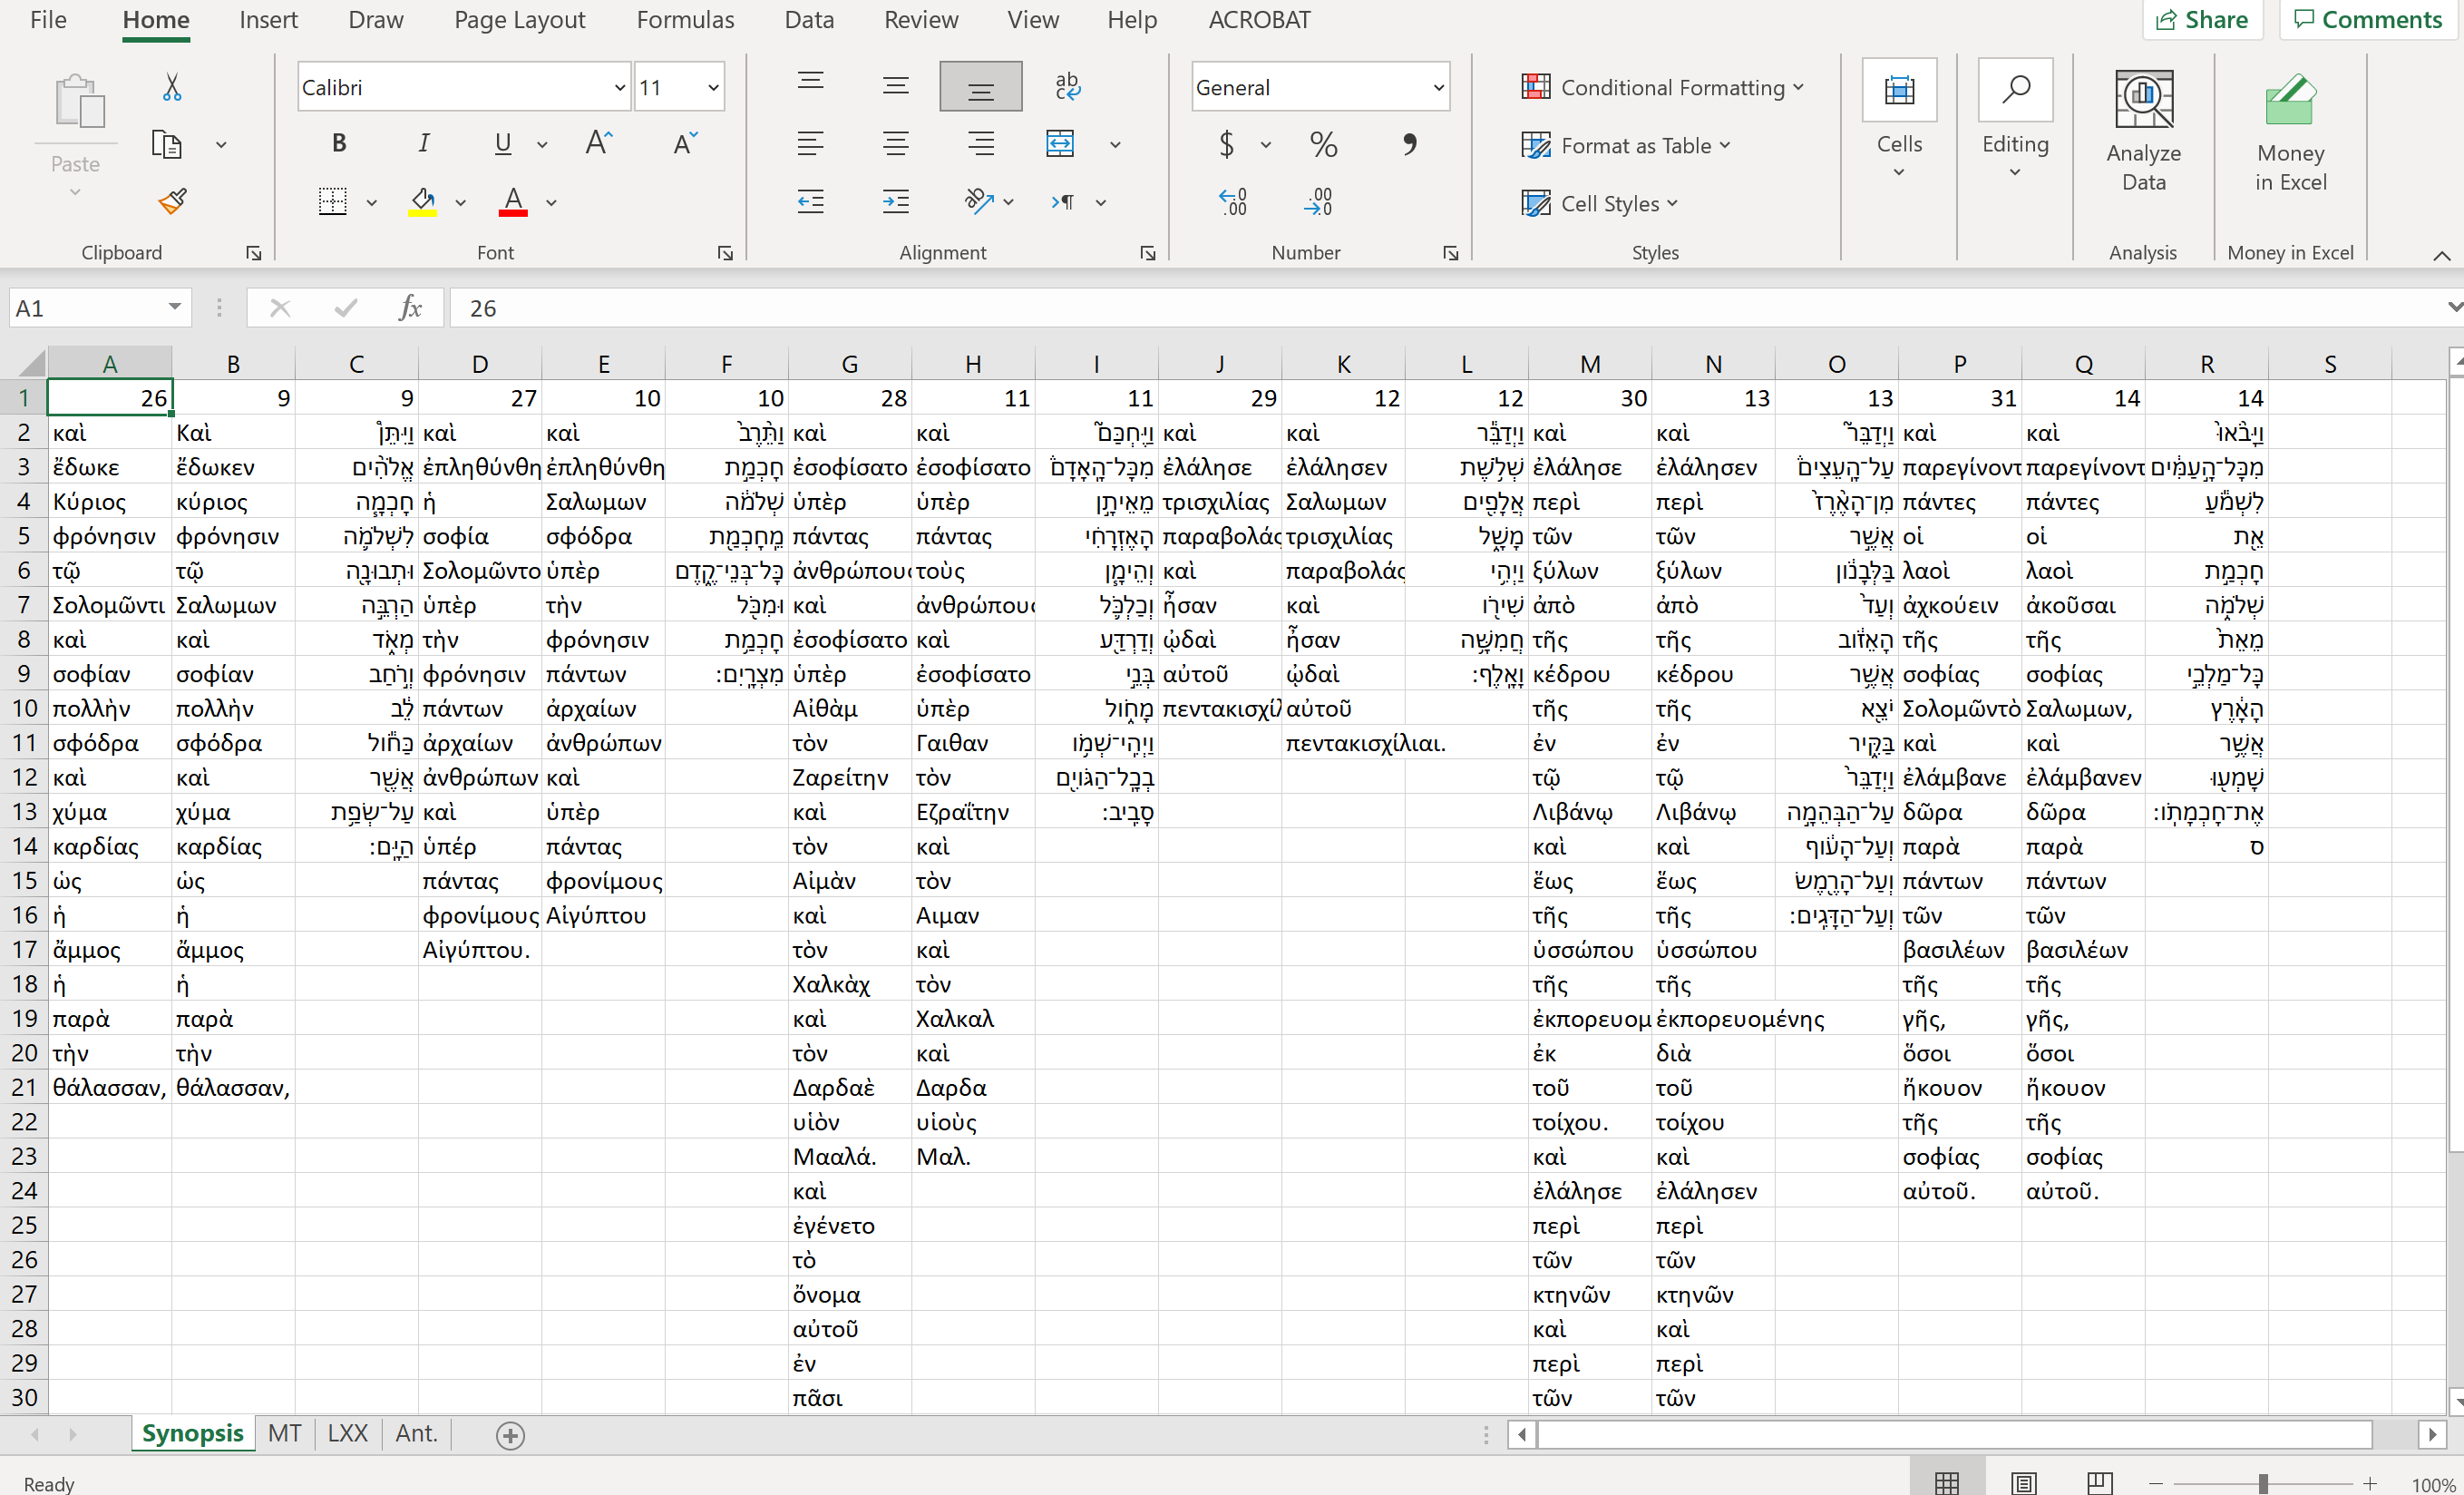Click the Comments button
This screenshot has height=1495, width=2464.
pos(2368,20)
